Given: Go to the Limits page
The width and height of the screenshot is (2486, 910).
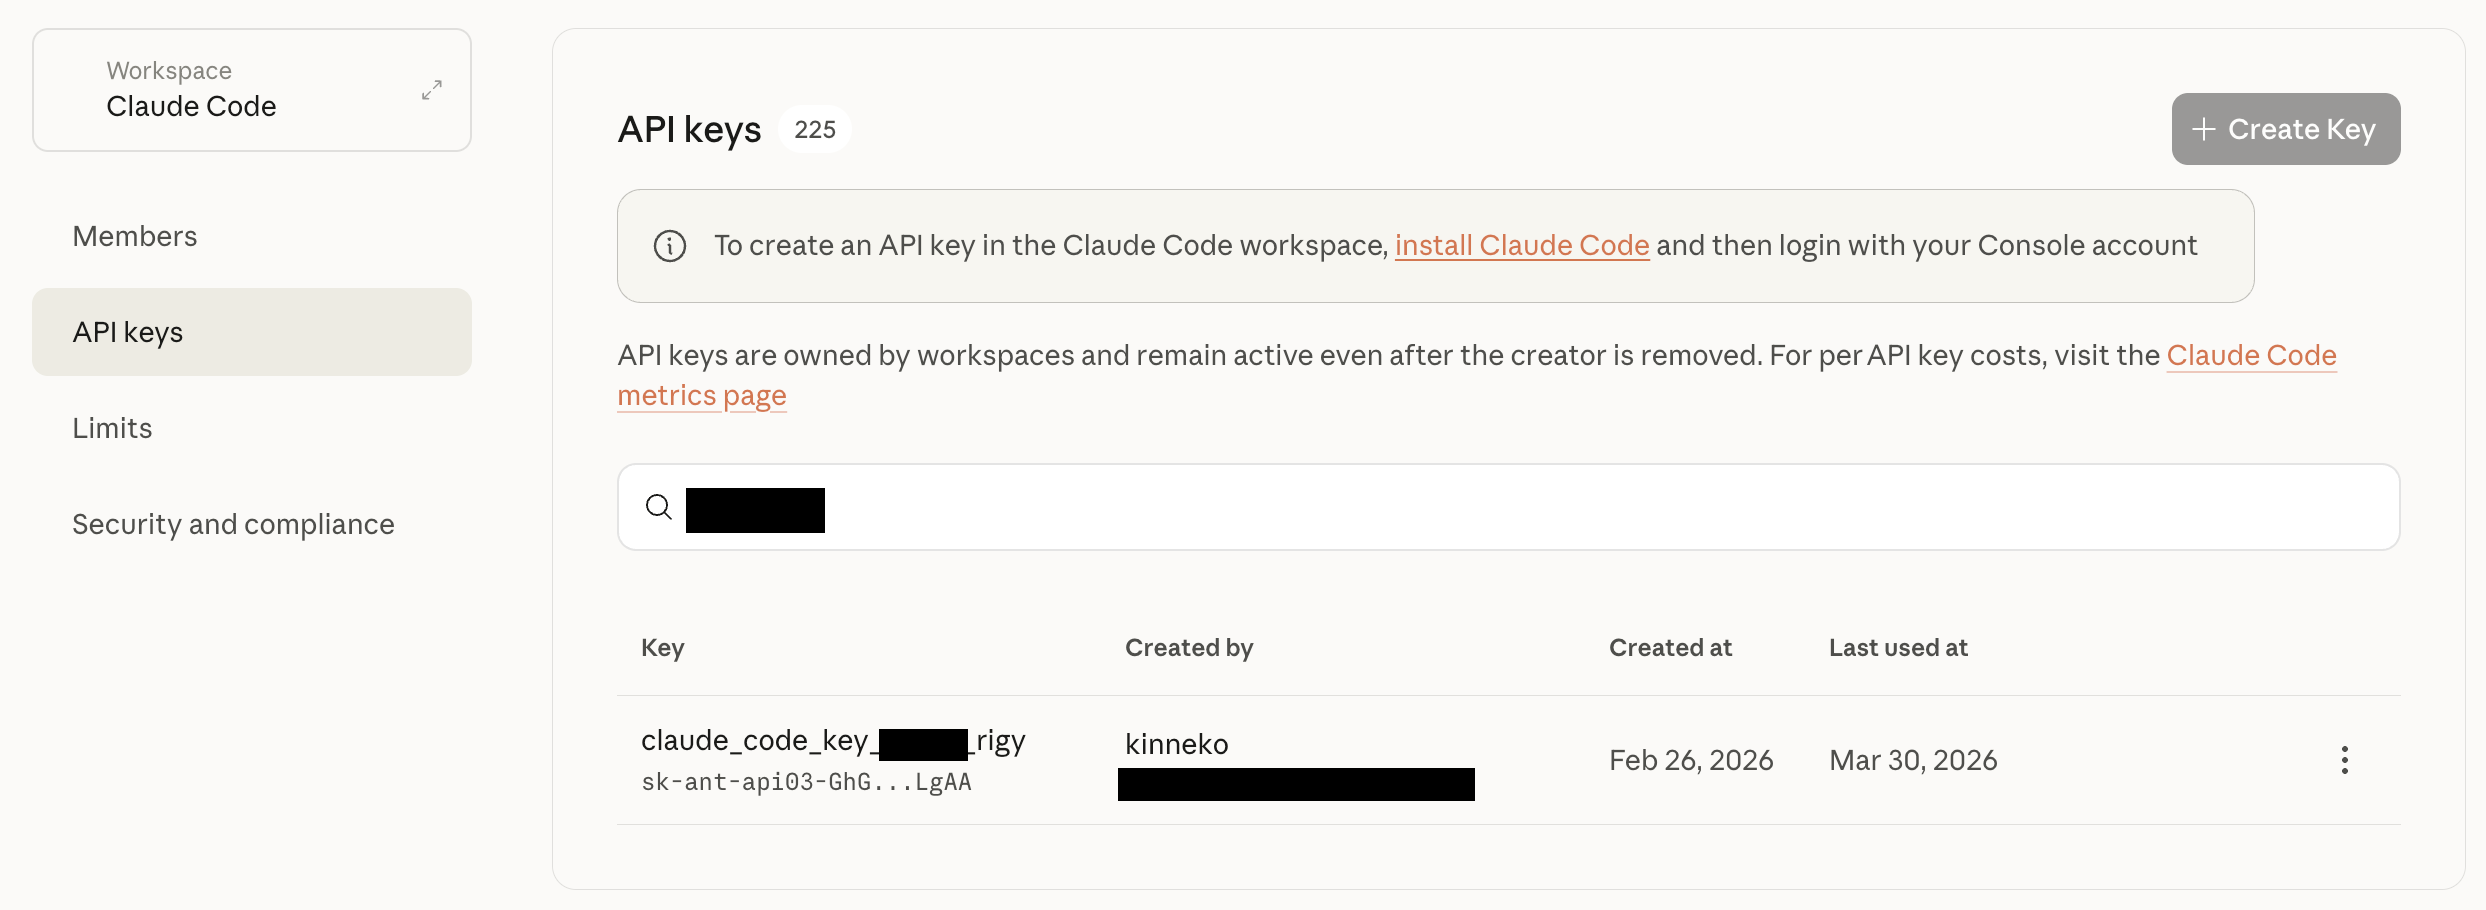Looking at the screenshot, I should [x=112, y=428].
